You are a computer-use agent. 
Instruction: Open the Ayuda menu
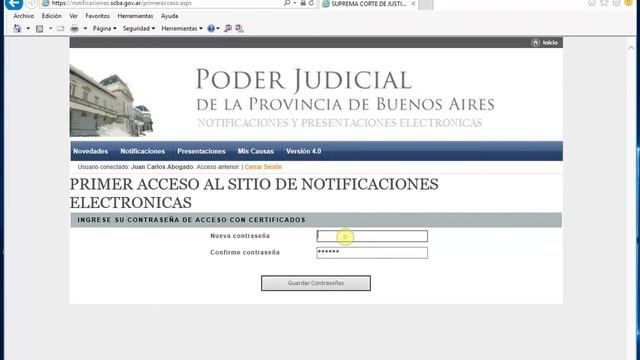169,16
